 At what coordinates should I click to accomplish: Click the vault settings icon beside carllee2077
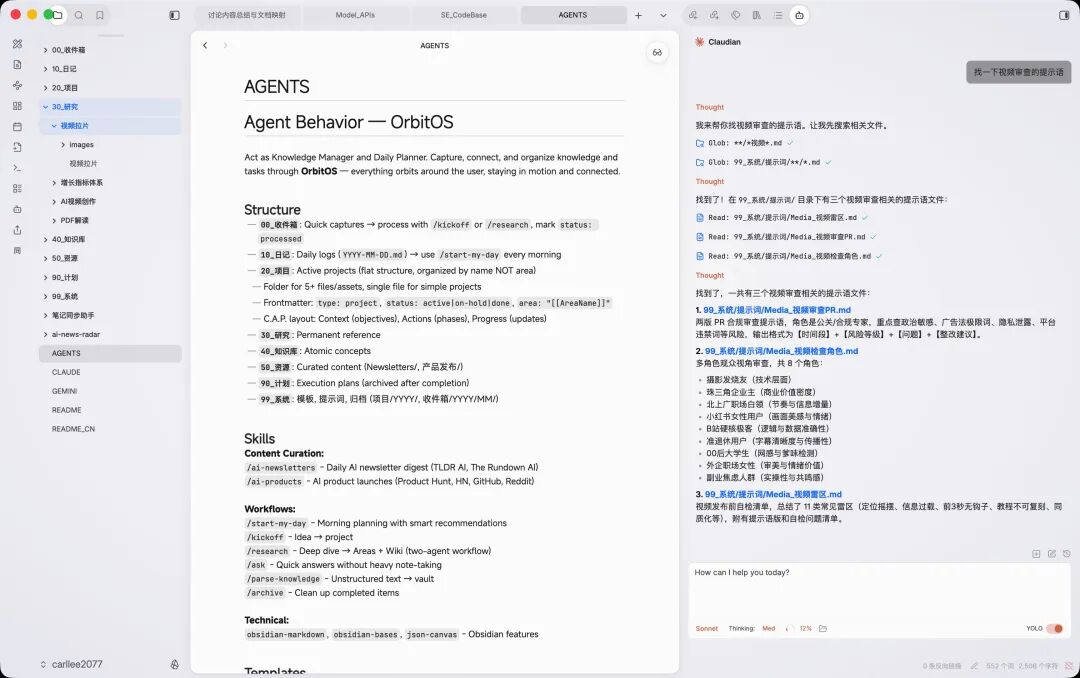[x=174, y=664]
